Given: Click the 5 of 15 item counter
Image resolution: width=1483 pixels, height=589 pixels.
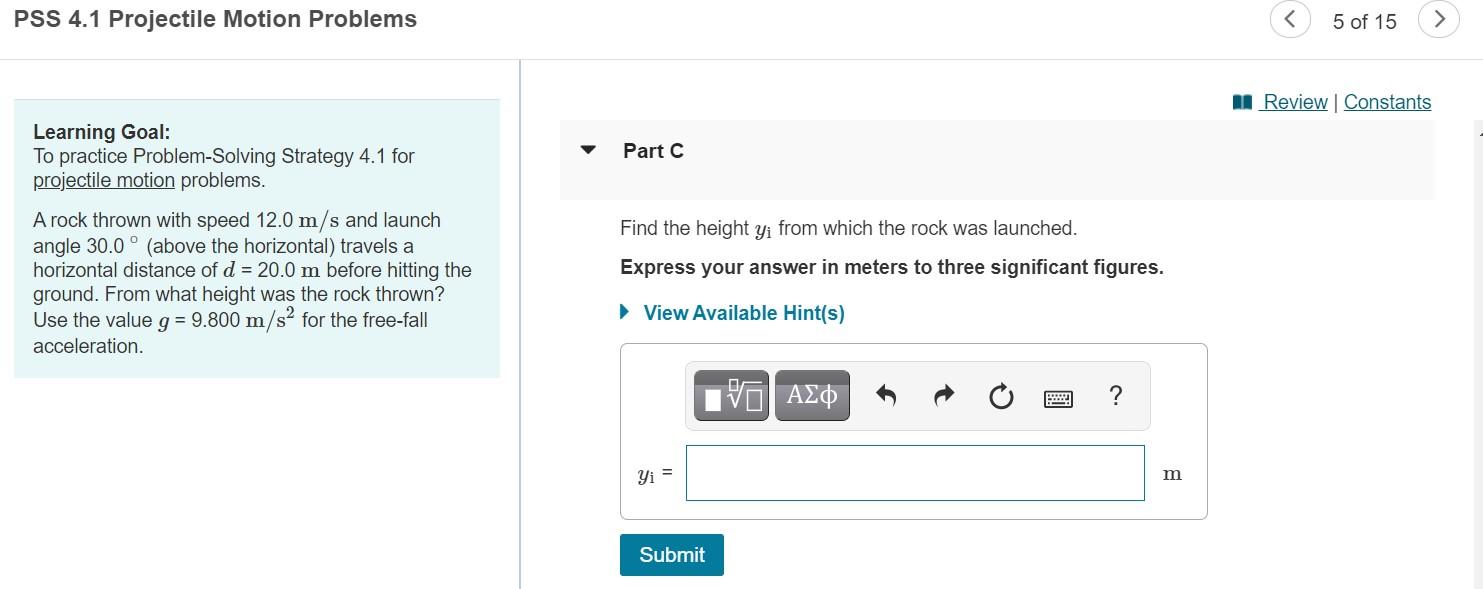Looking at the screenshot, I should [x=1364, y=20].
